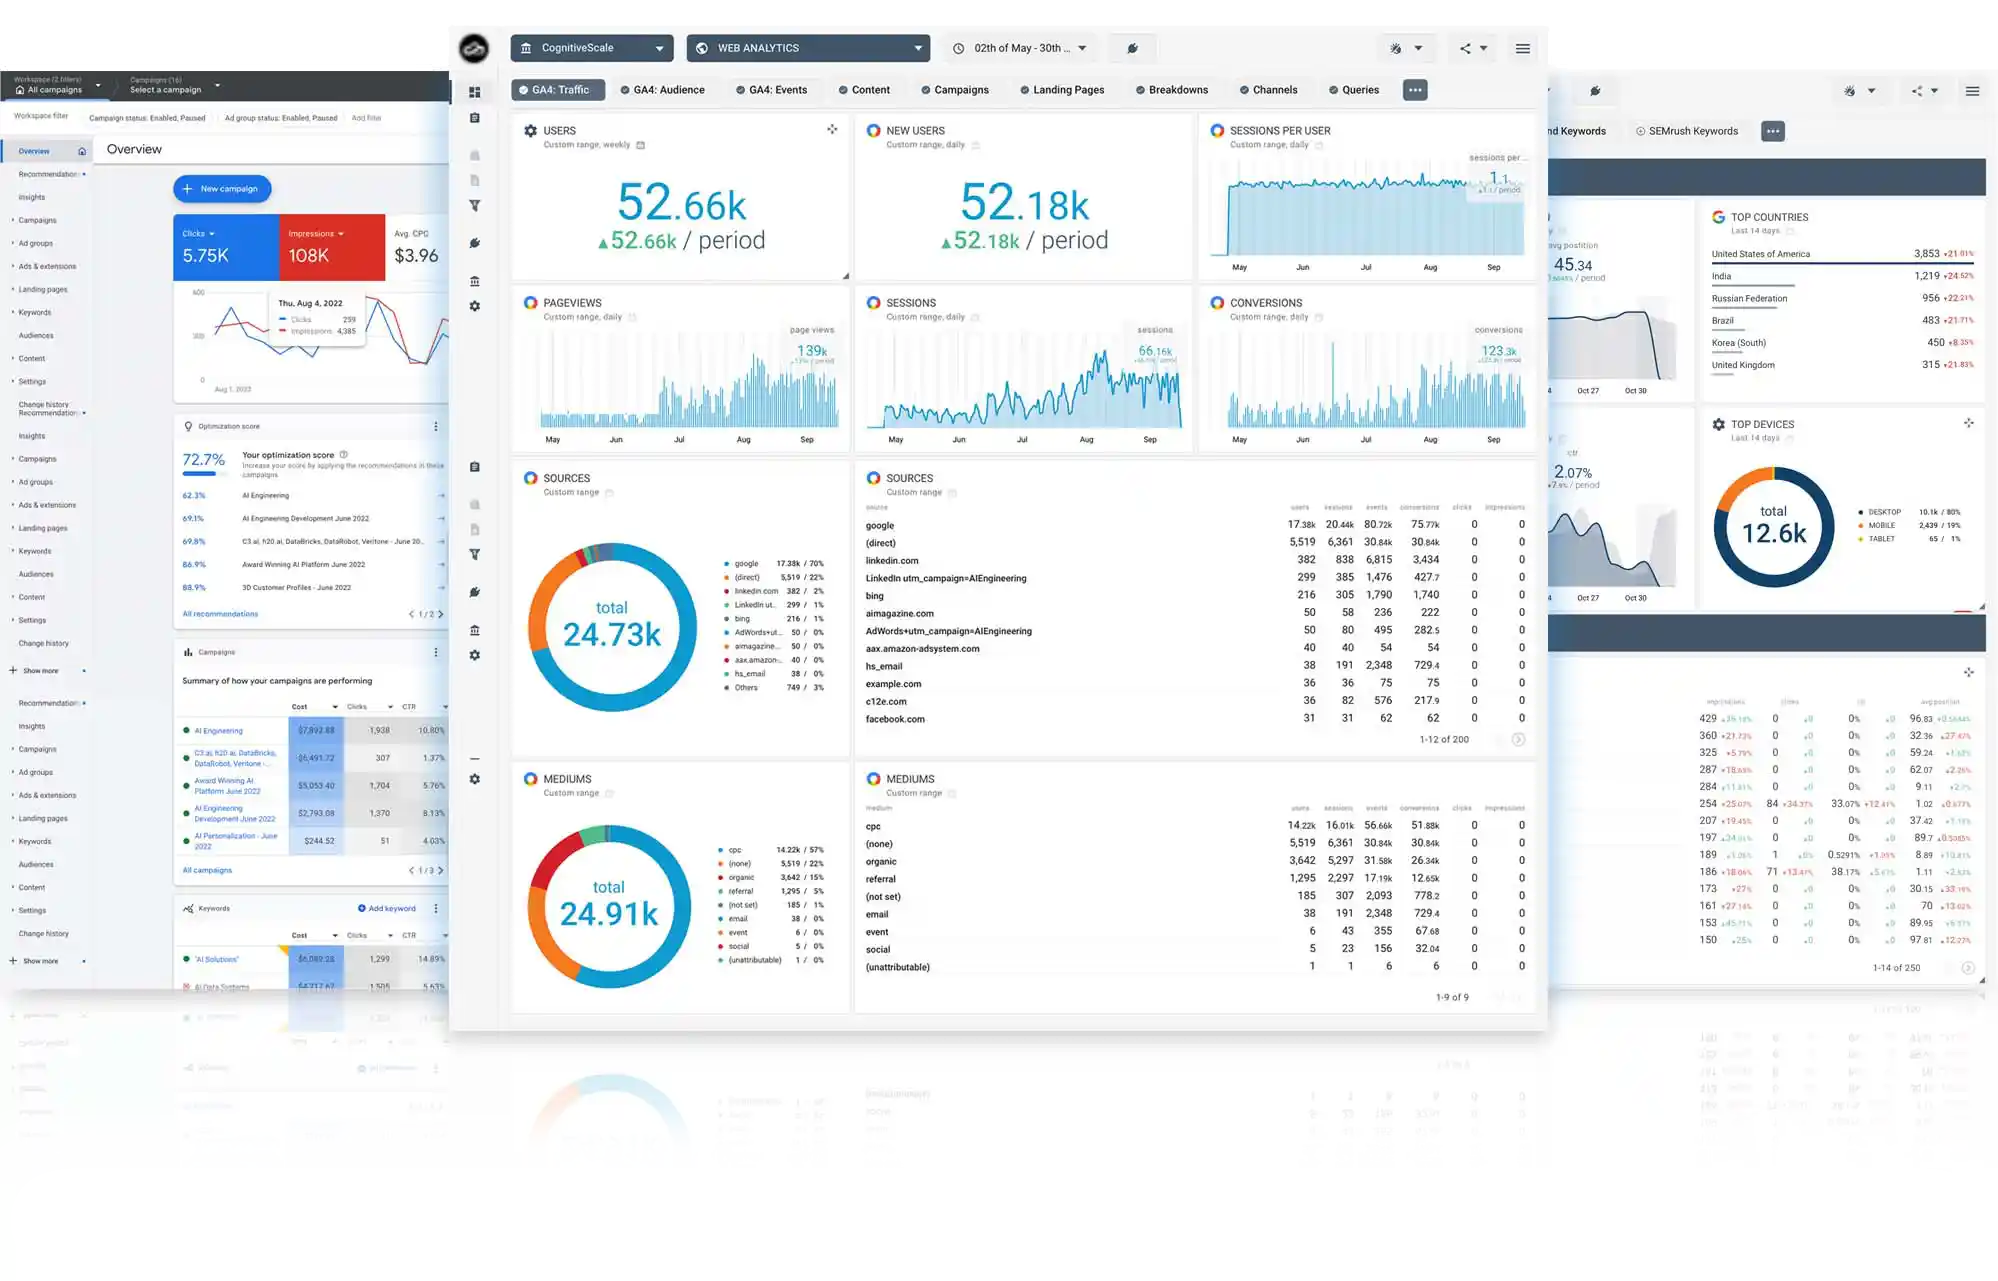
Task: Open the three-dot menu on Optimization score card
Action: click(435, 427)
